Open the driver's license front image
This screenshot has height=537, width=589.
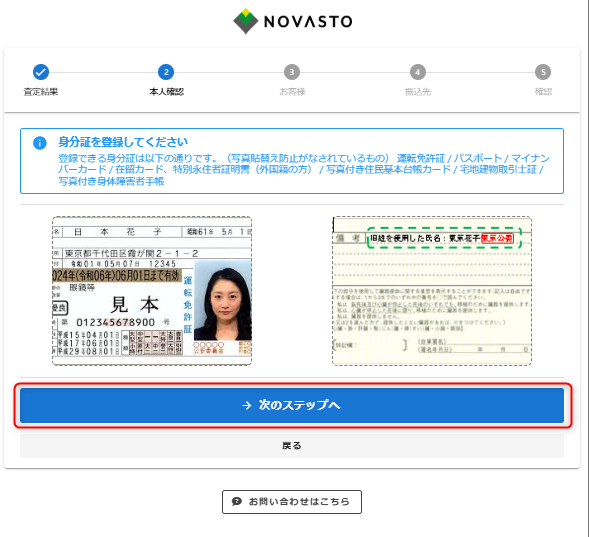(x=152, y=291)
